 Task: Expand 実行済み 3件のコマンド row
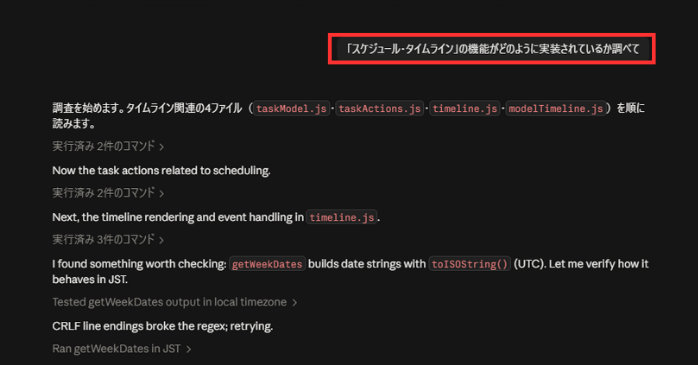tap(108, 240)
